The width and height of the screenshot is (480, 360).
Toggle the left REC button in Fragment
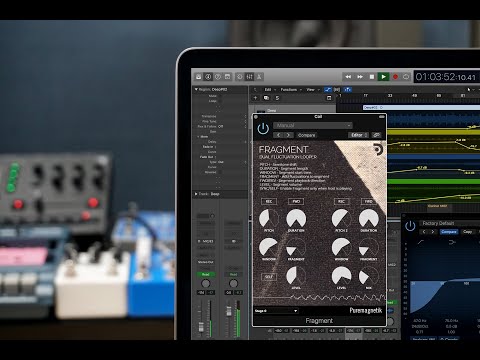pyautogui.click(x=269, y=201)
